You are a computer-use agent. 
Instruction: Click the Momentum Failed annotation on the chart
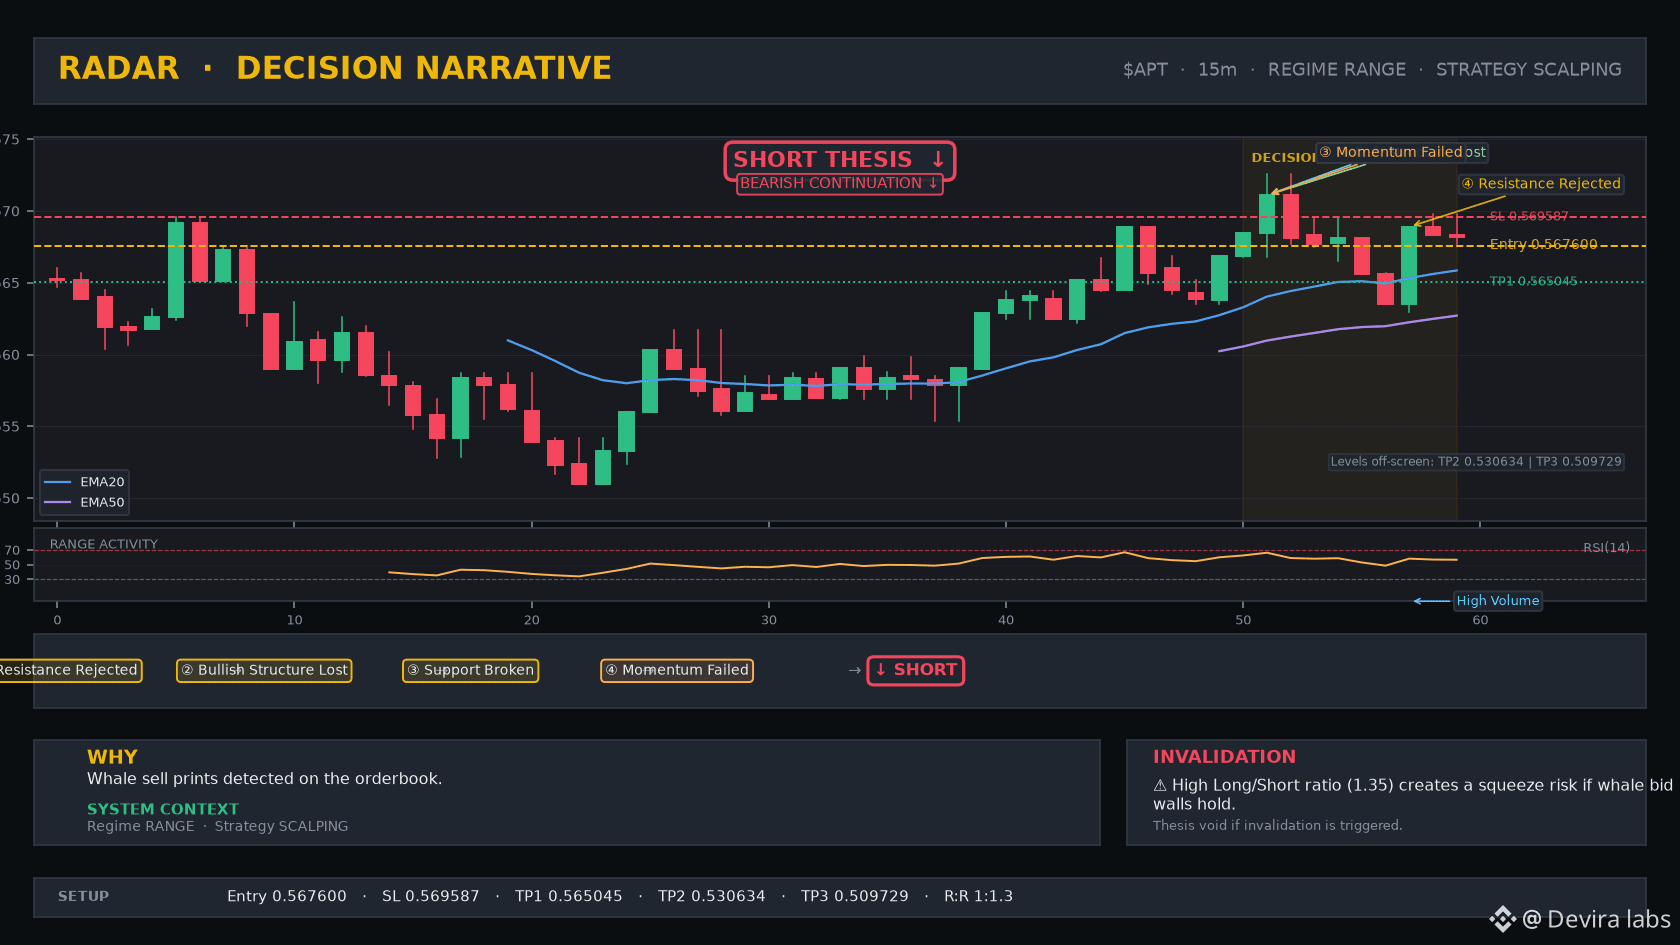coord(1391,152)
